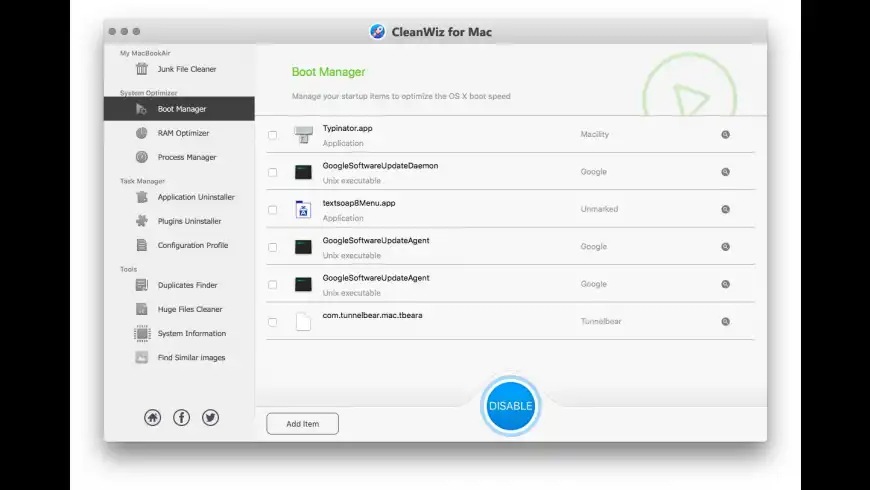
Task: Click the GoogleSoftwareUpdateDaemon terminal icon
Action: [303, 172]
